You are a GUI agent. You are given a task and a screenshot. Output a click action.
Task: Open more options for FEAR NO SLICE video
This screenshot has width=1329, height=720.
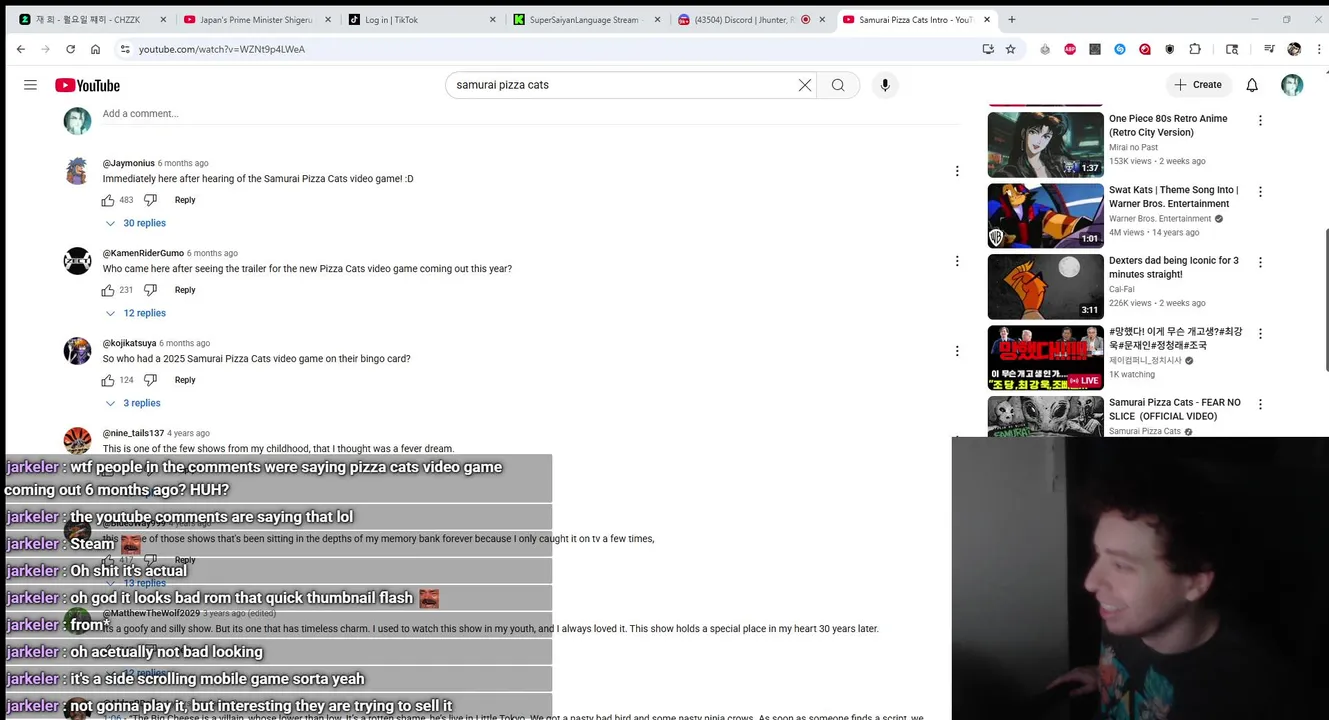click(1260, 404)
